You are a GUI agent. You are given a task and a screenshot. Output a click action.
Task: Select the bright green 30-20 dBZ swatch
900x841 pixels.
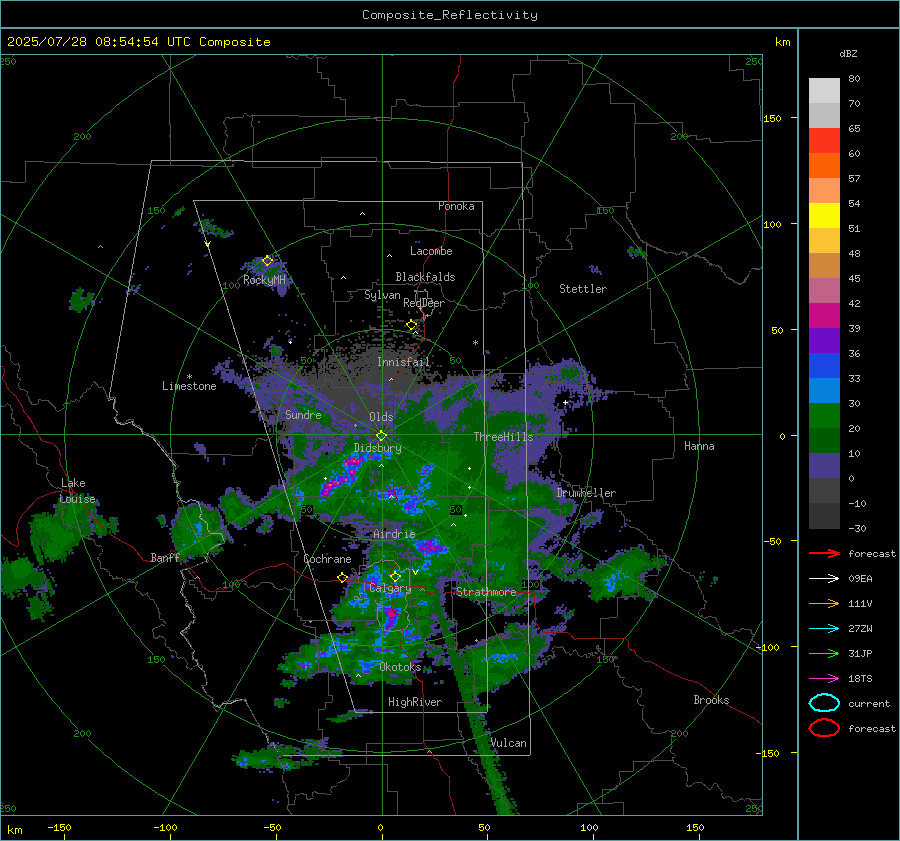coord(824,416)
